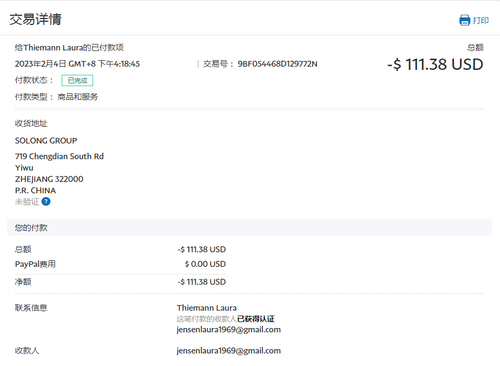Click the PayPal费用 label

pos(35,264)
